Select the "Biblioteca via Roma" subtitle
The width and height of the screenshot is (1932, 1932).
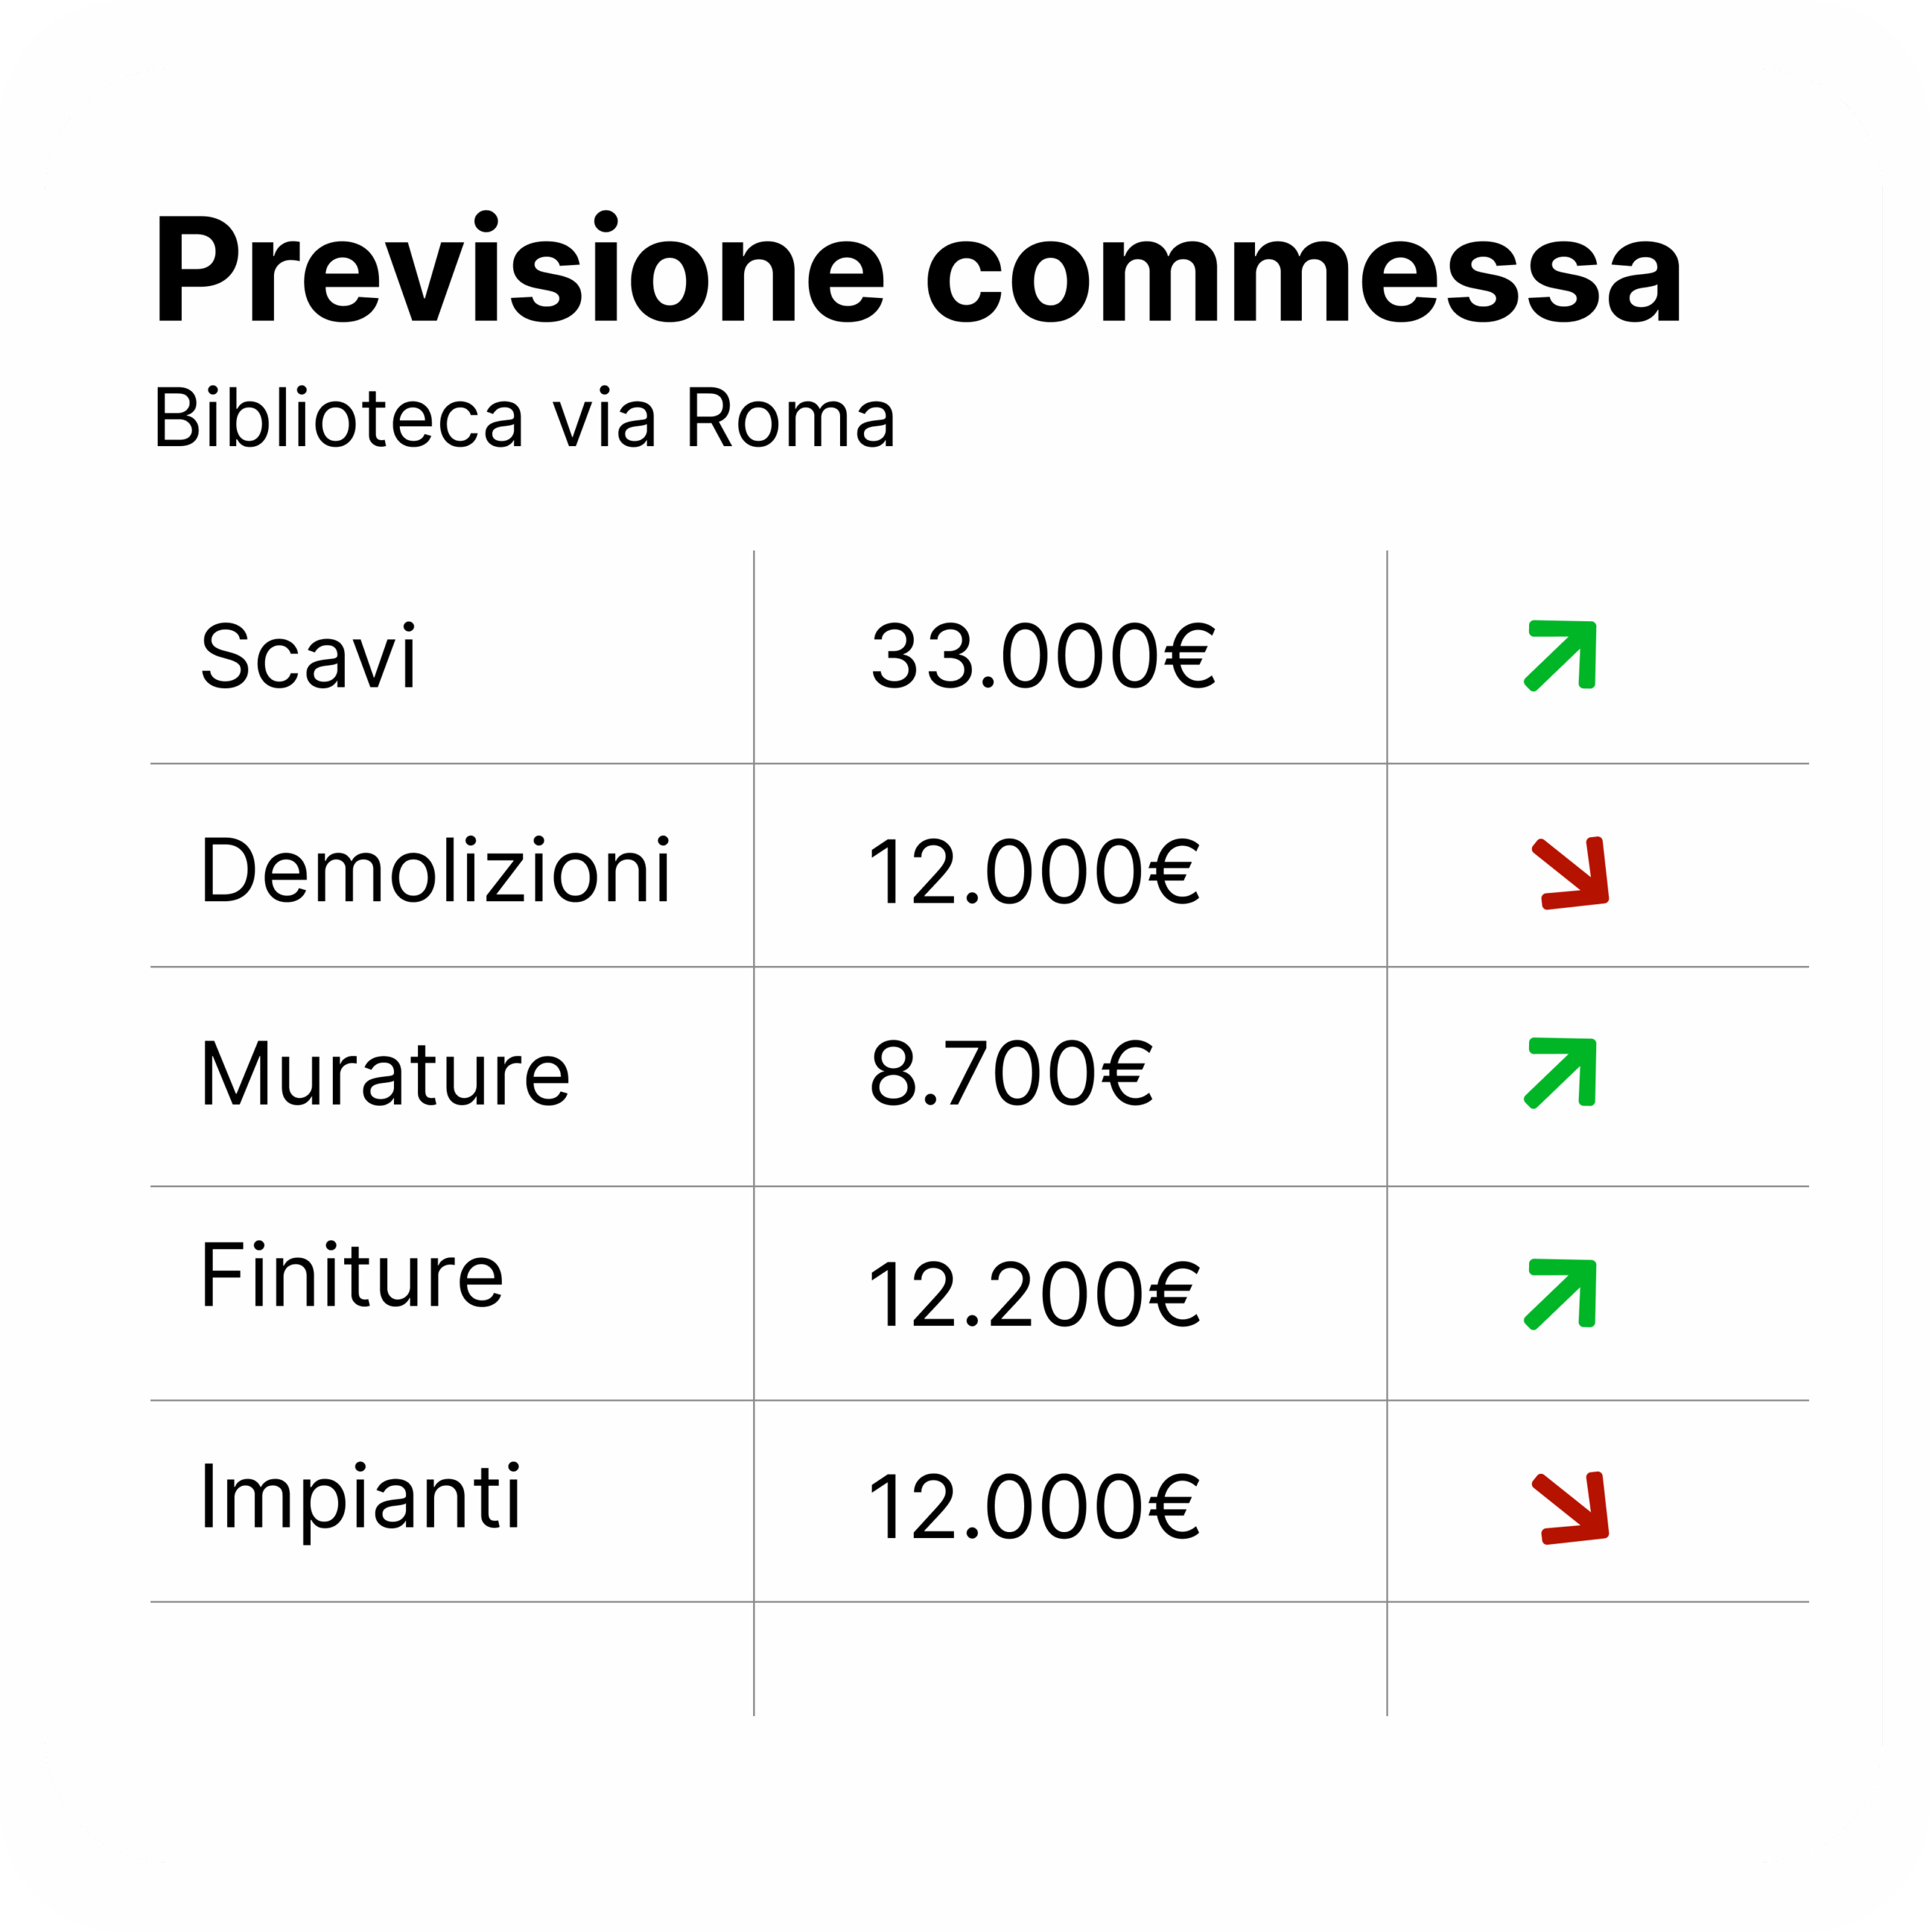point(524,418)
